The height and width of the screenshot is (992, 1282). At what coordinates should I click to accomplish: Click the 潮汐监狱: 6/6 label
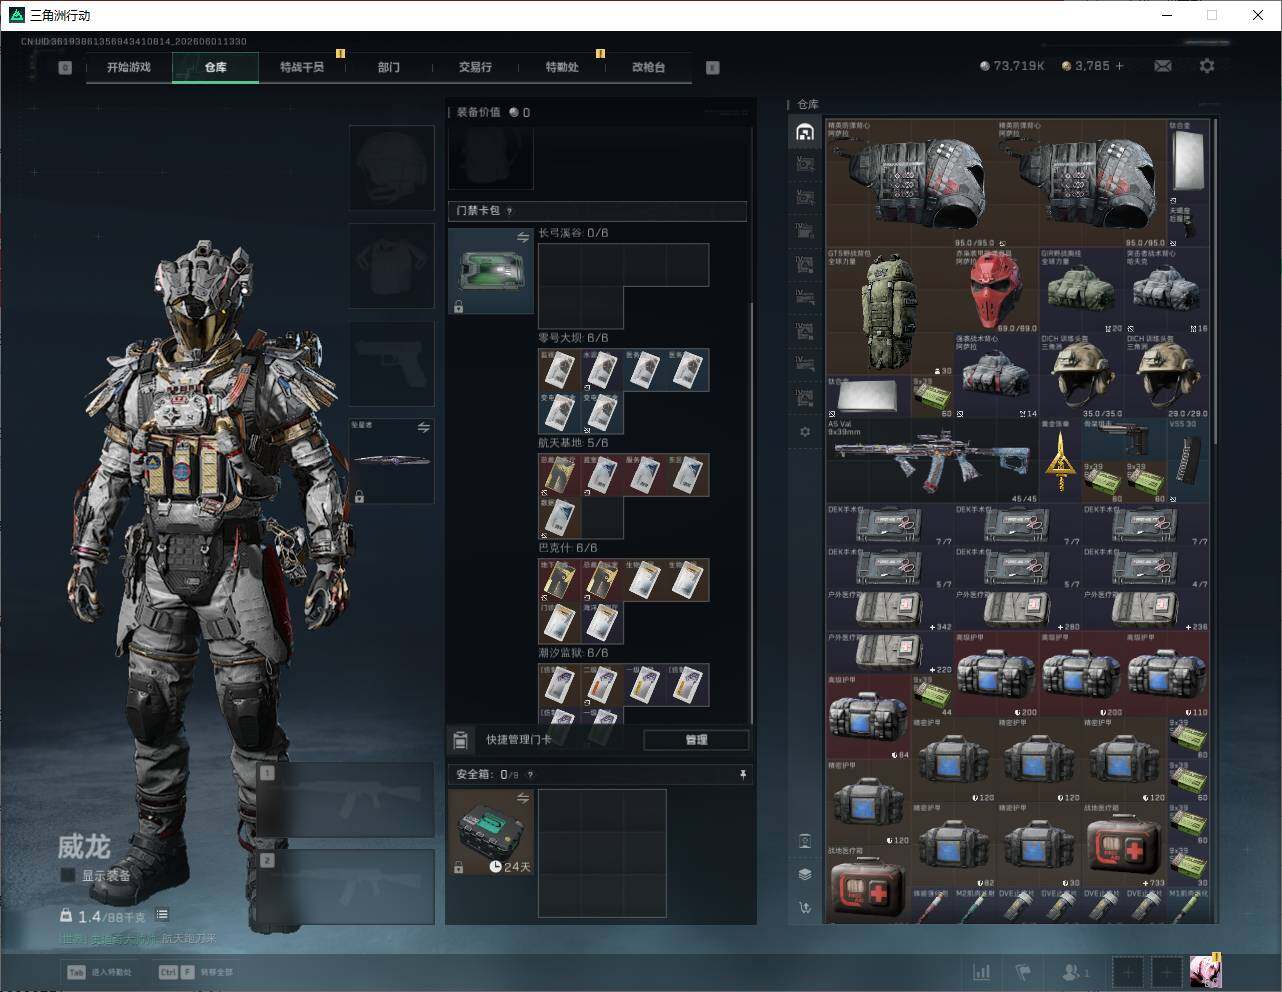[x=573, y=653]
